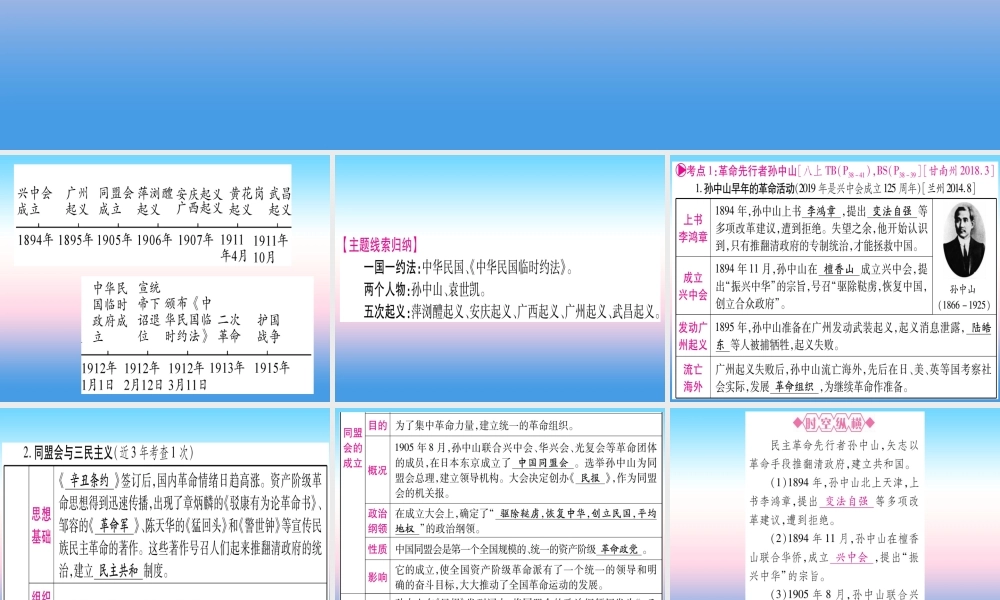Image resolution: width=1000 pixels, height=600 pixels.
Task: Click the 【主题线索归纳】 heading
Action: [379, 245]
